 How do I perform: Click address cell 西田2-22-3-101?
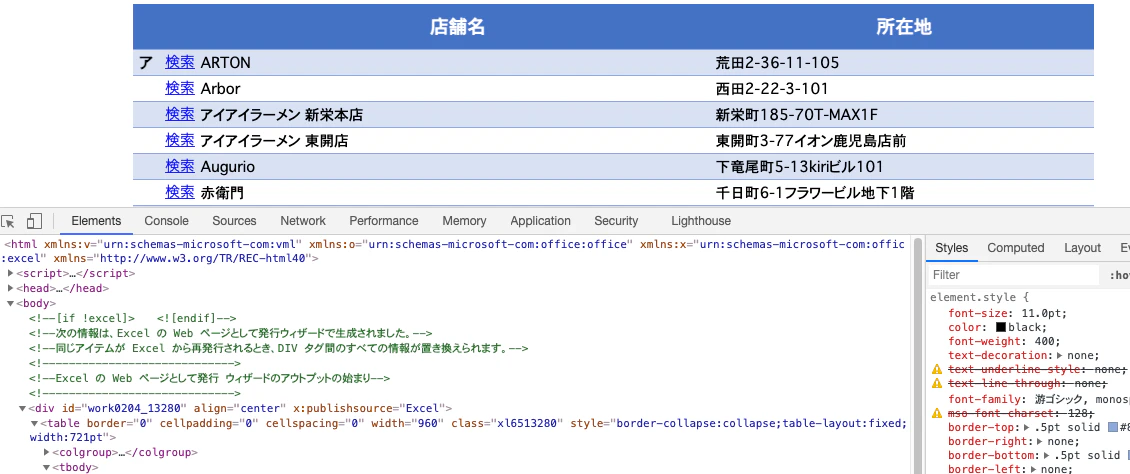(771, 89)
